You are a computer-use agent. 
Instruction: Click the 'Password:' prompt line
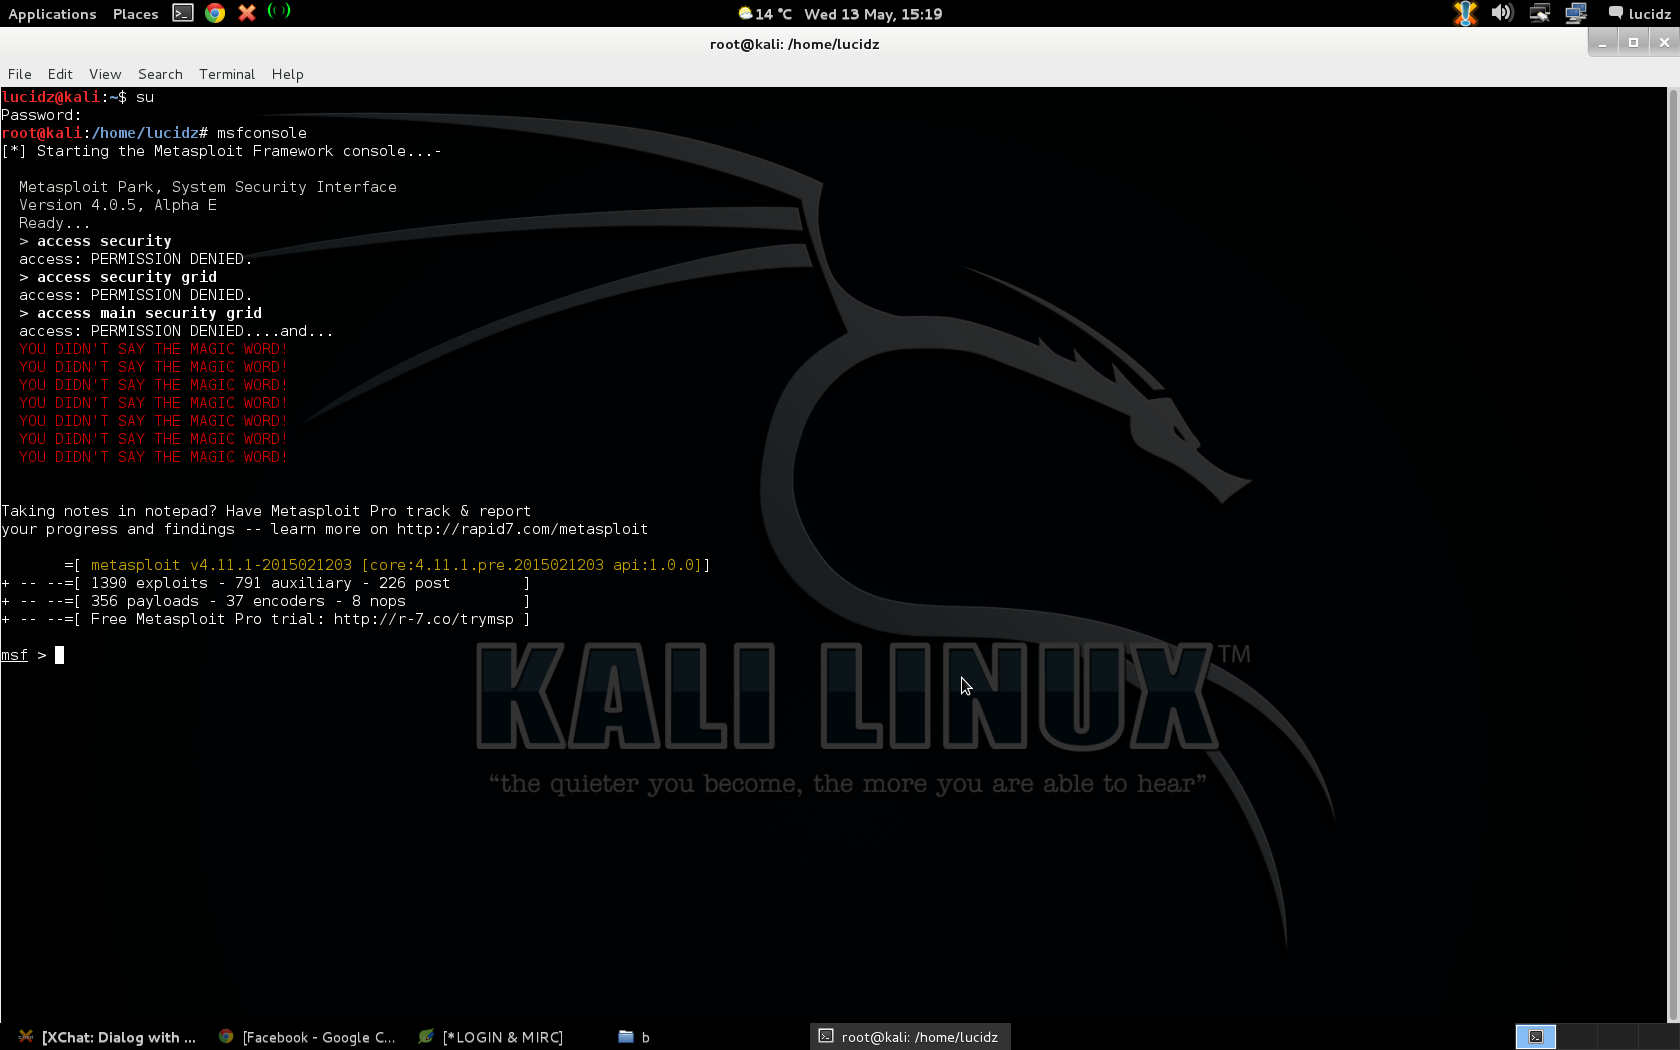pos(41,115)
